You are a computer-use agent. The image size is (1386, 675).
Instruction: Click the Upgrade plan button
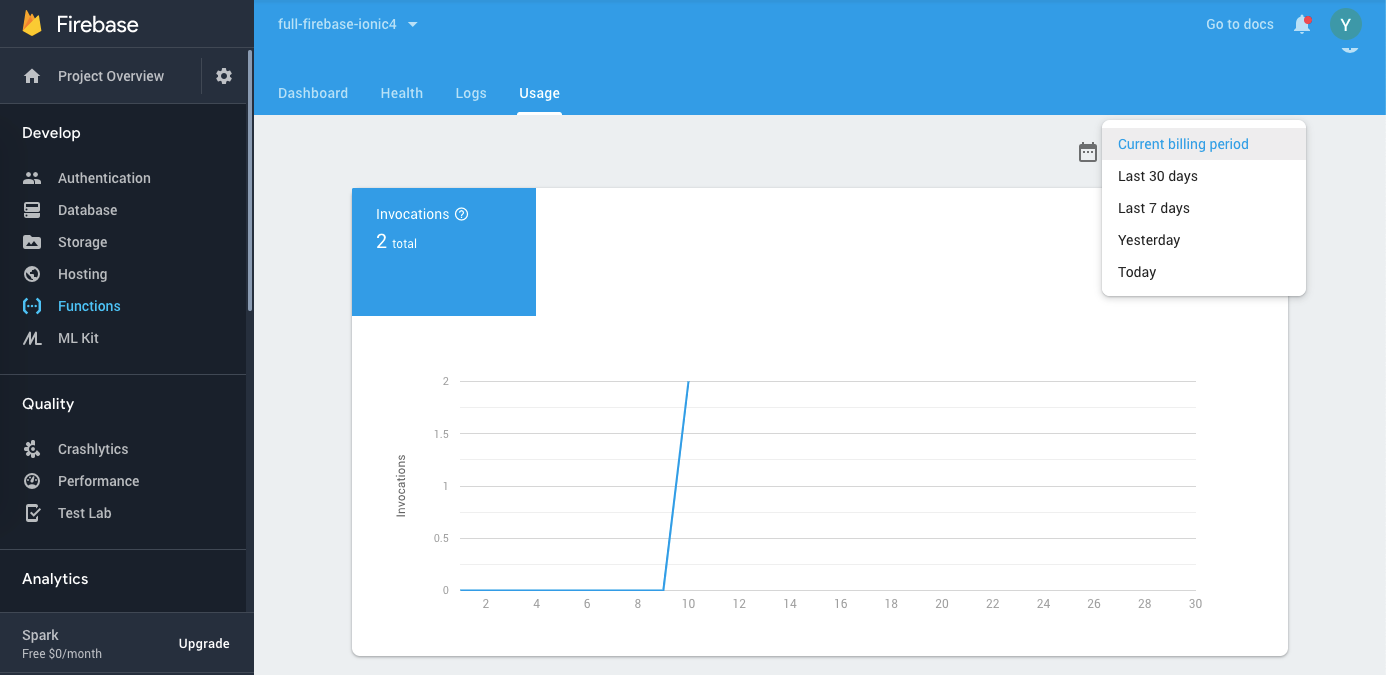pos(204,644)
